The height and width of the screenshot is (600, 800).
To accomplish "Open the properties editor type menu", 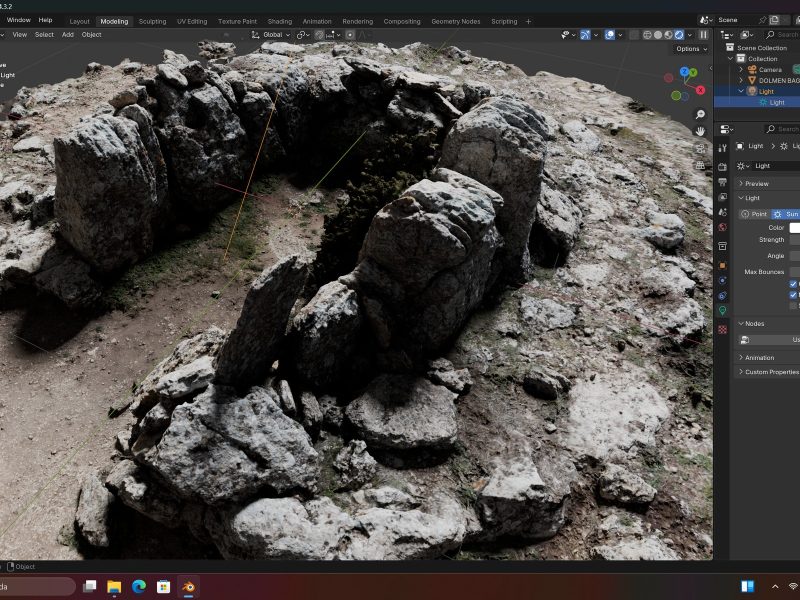I will tap(727, 129).
